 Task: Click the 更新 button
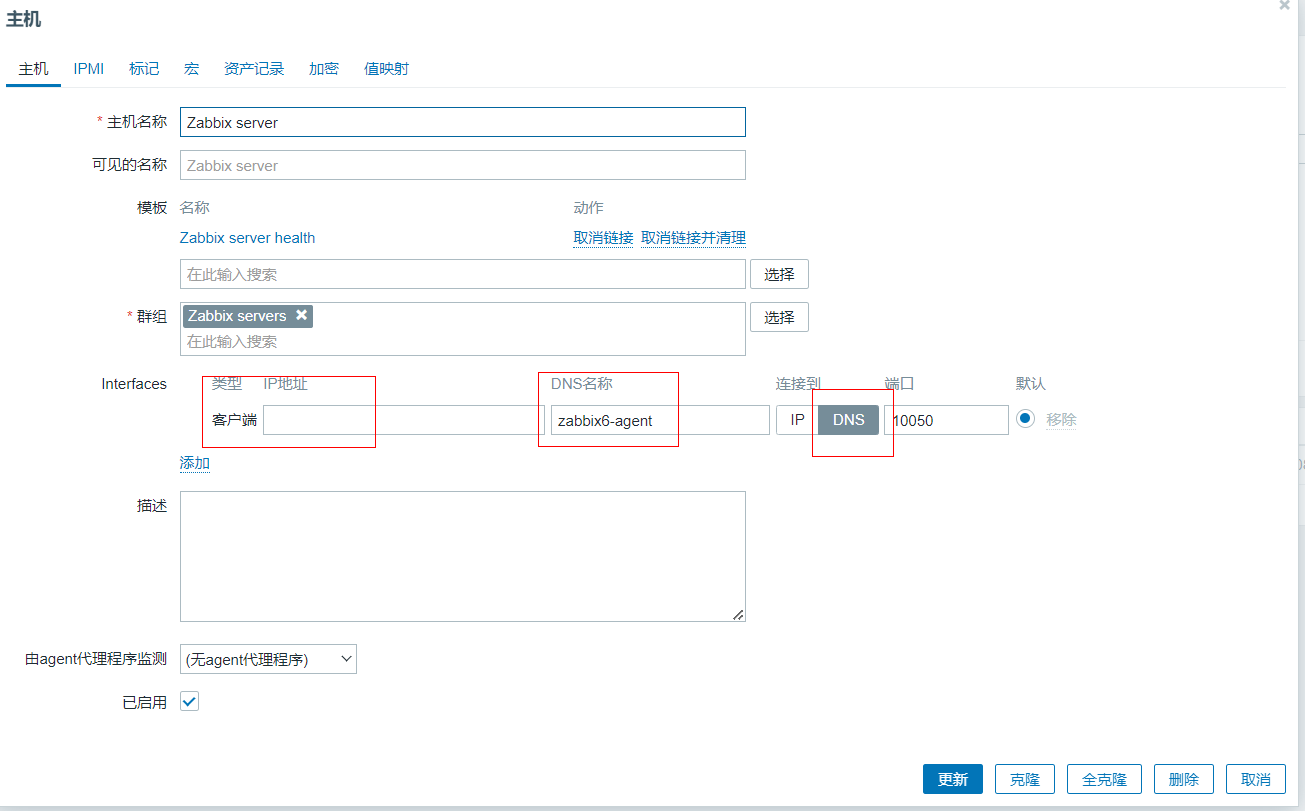pos(953,779)
